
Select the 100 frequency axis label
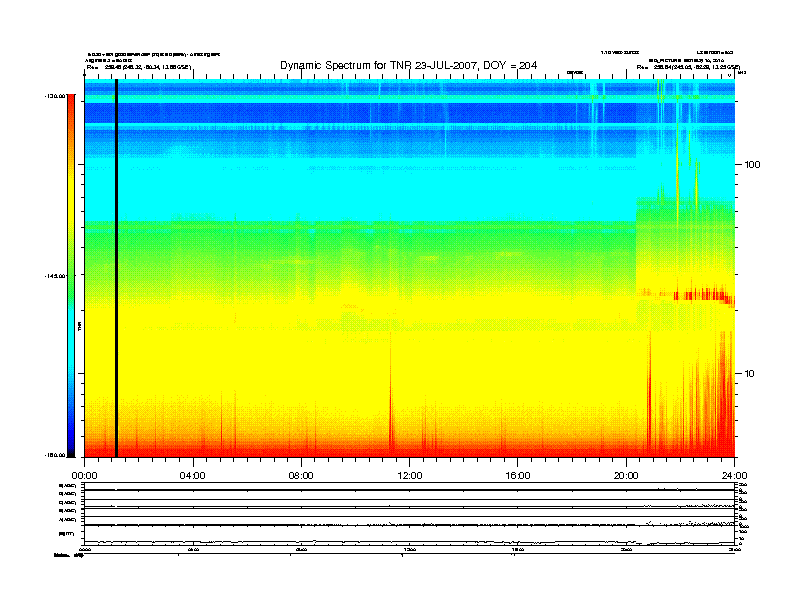point(752,165)
